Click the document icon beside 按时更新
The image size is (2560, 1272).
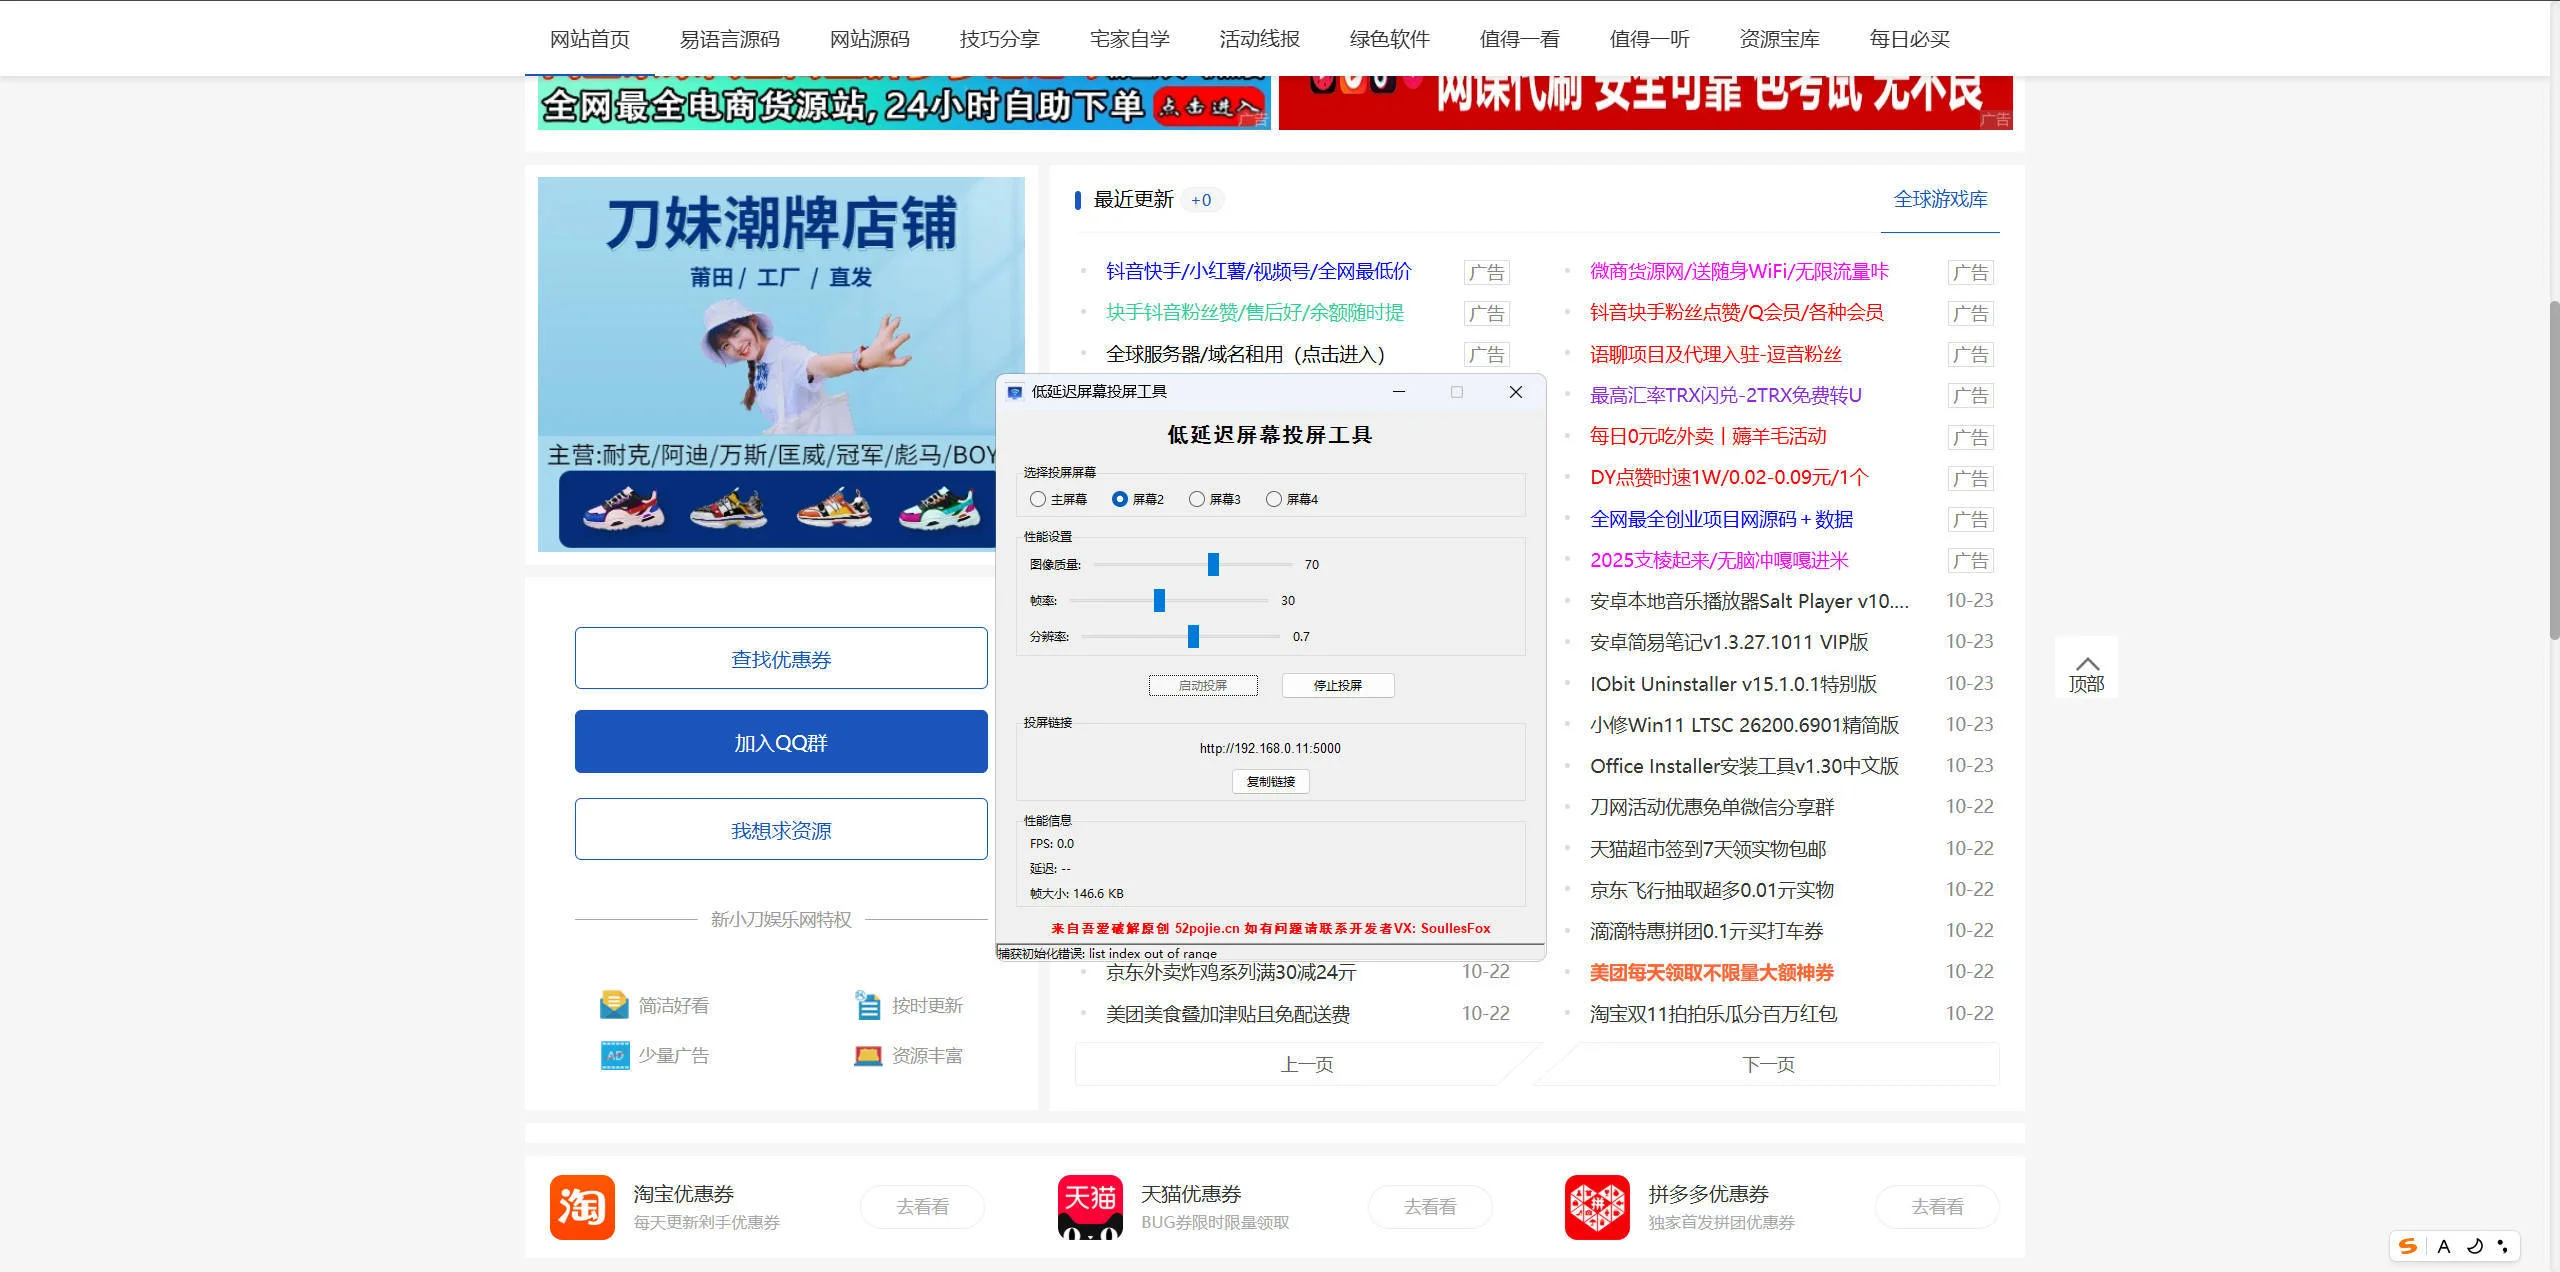click(866, 1004)
